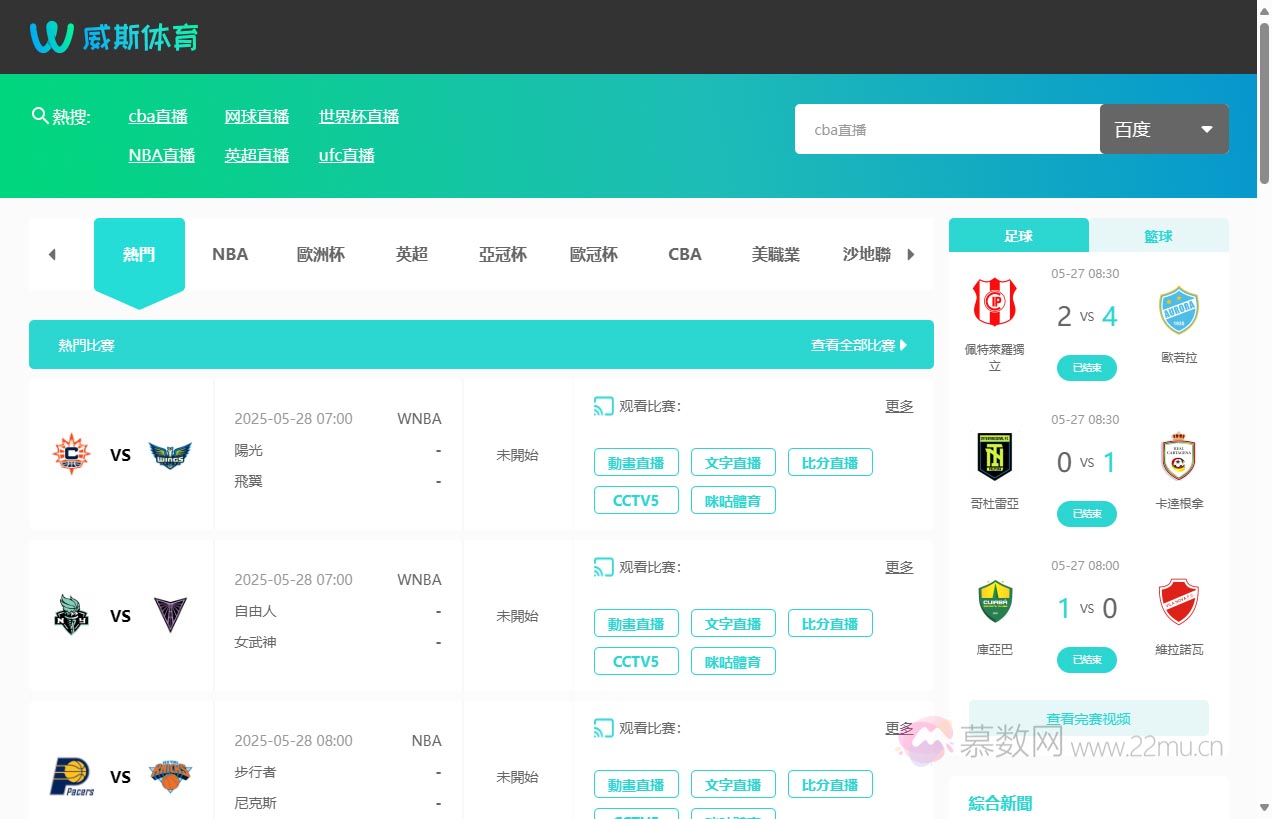The width and height of the screenshot is (1272, 819).
Task: Select the NBA category tab
Action: [x=230, y=254]
